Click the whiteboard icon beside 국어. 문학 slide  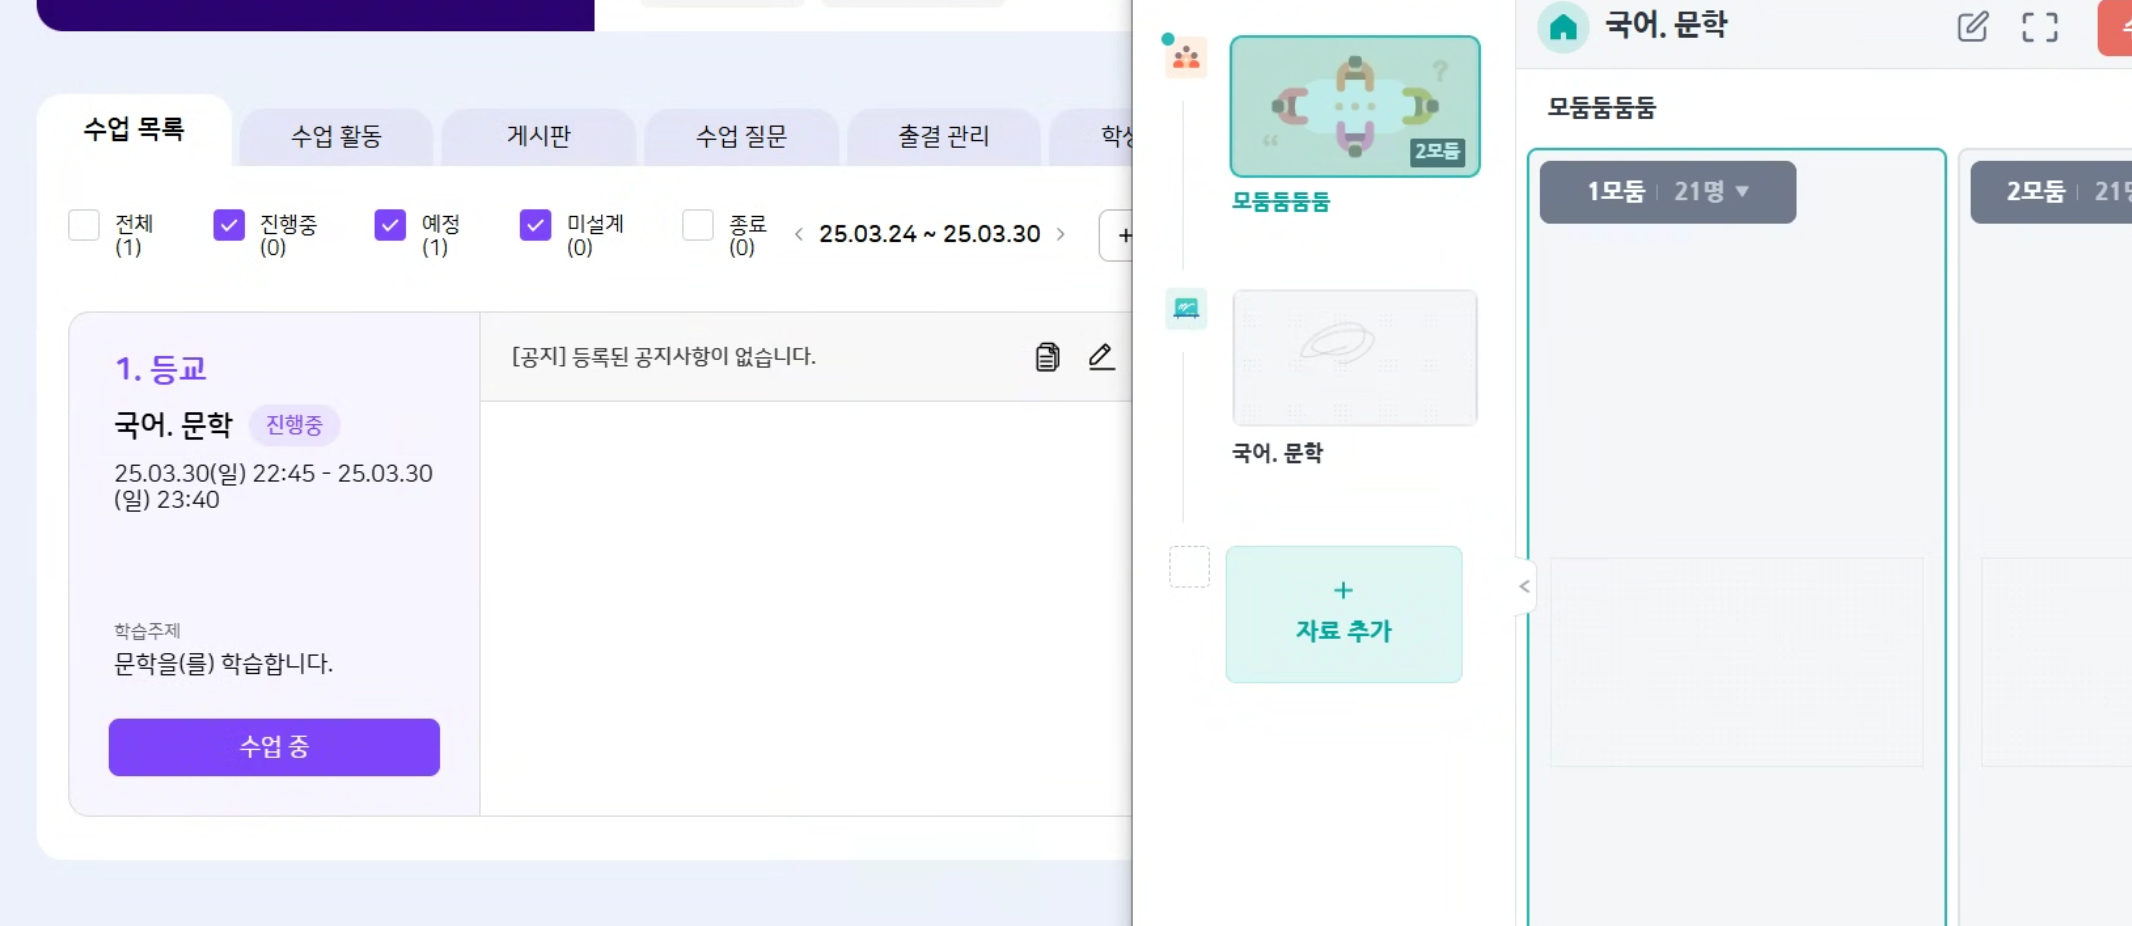pos(1186,309)
